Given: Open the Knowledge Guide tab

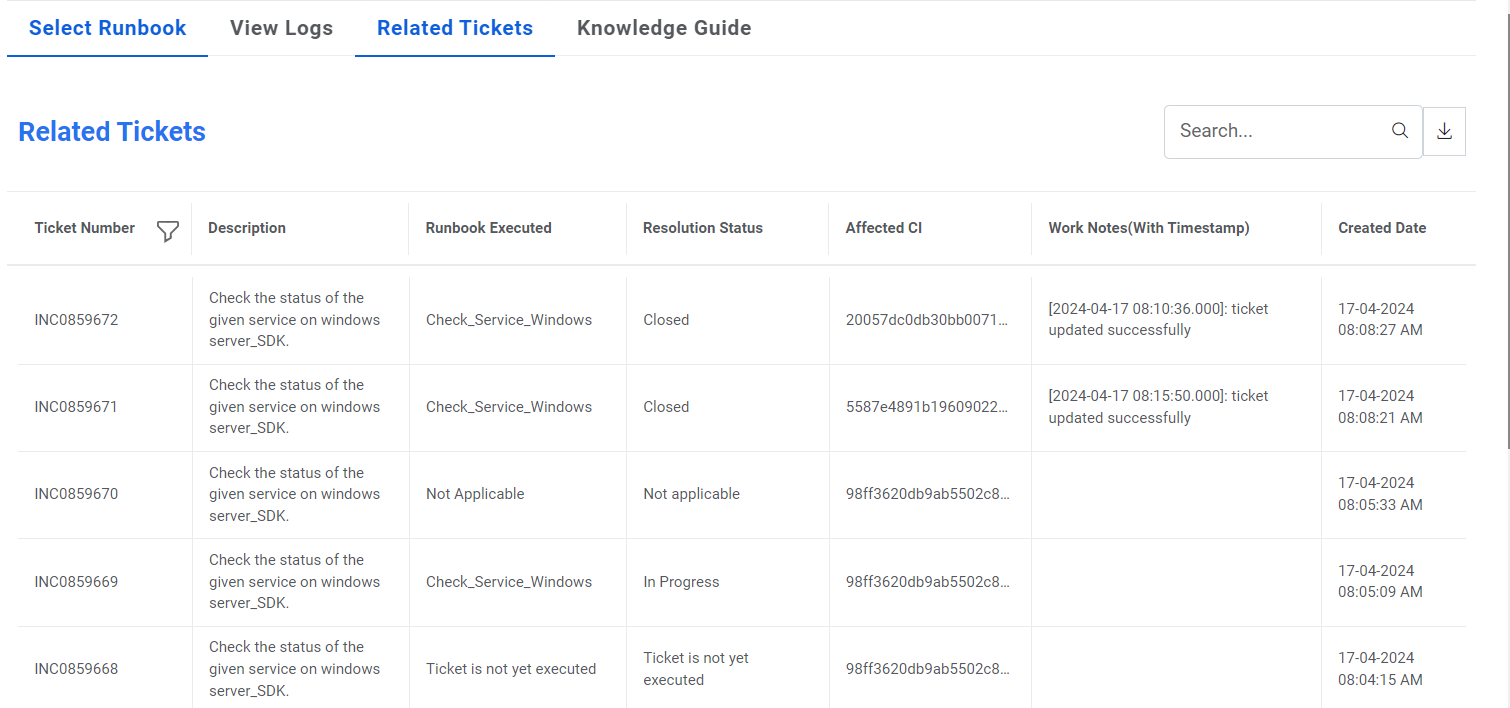Looking at the screenshot, I should click(664, 28).
